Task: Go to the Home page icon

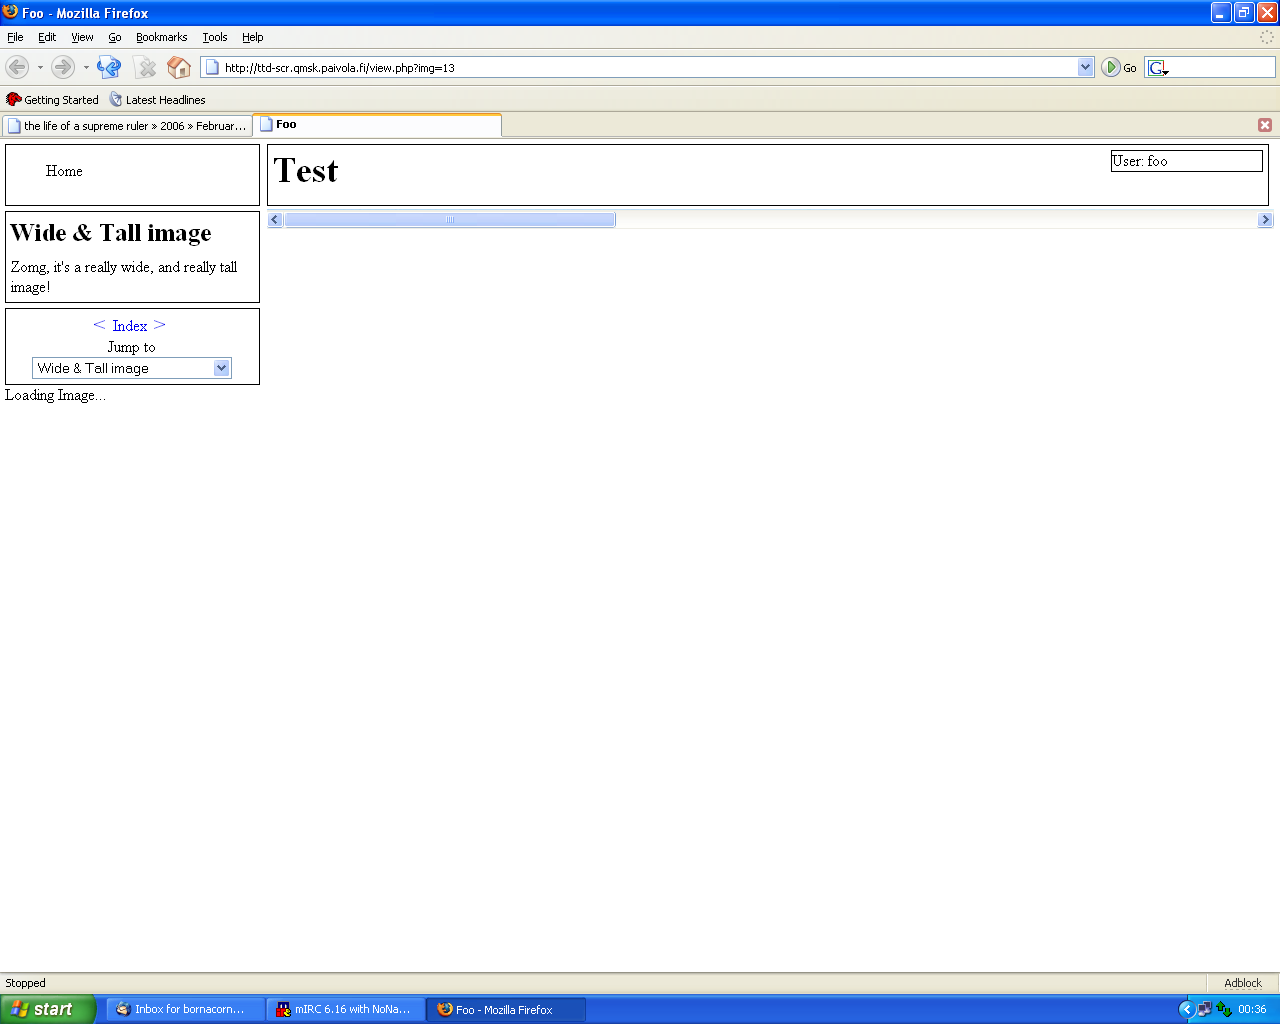Action: (179, 67)
